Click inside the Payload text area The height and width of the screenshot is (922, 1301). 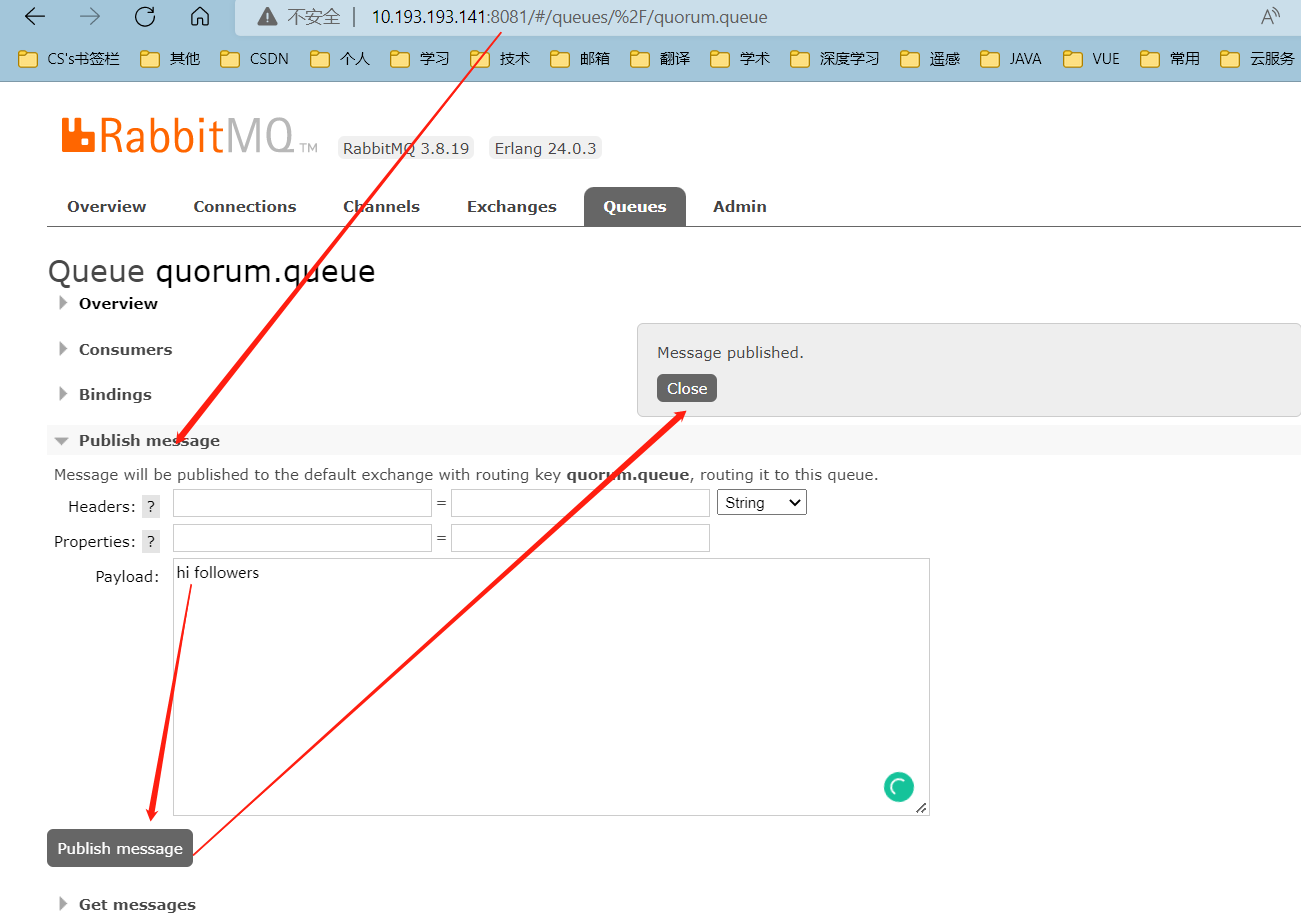click(x=551, y=687)
